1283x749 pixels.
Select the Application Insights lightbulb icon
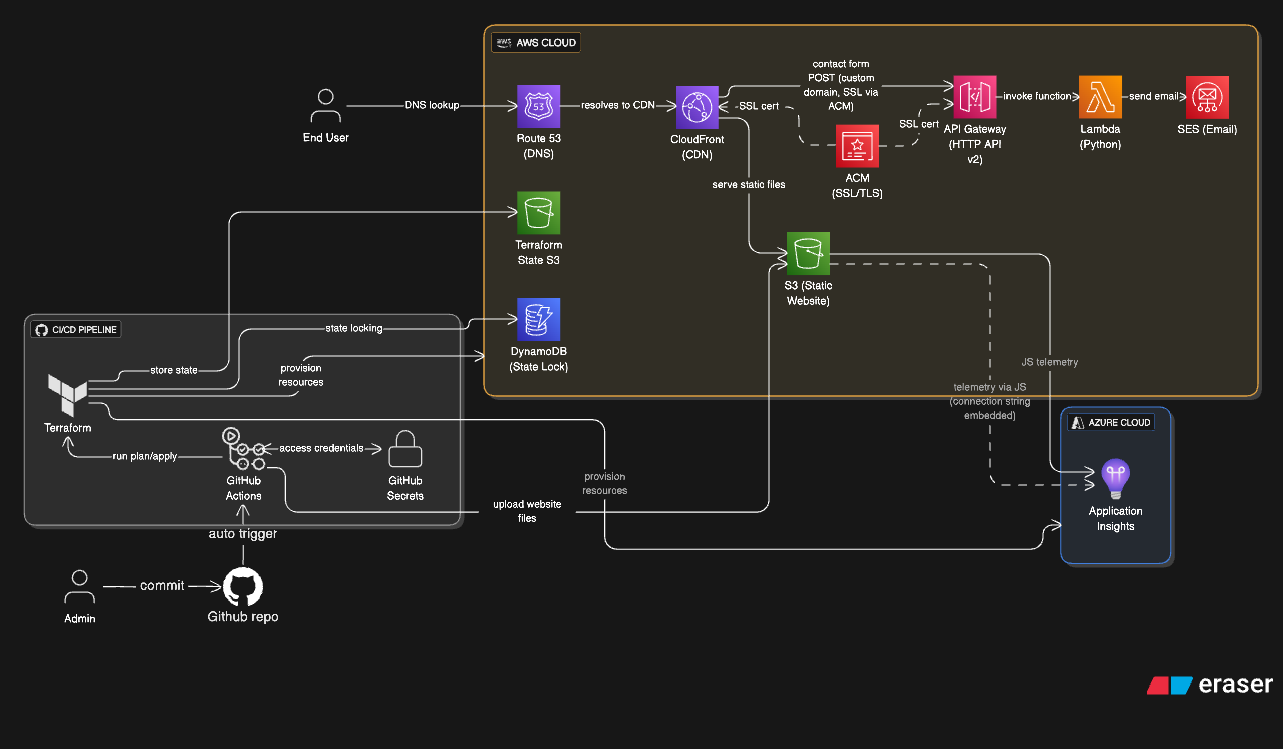[1115, 479]
